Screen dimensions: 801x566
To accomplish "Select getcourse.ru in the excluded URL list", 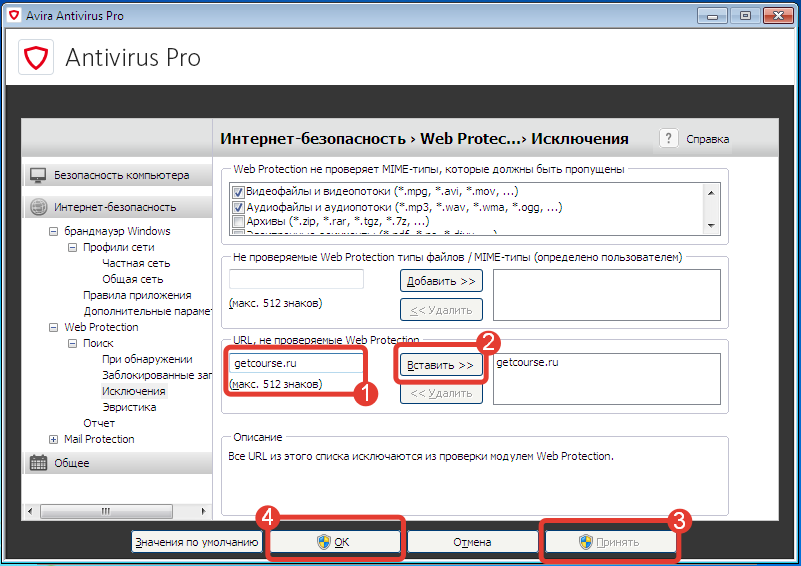I will coord(527,362).
